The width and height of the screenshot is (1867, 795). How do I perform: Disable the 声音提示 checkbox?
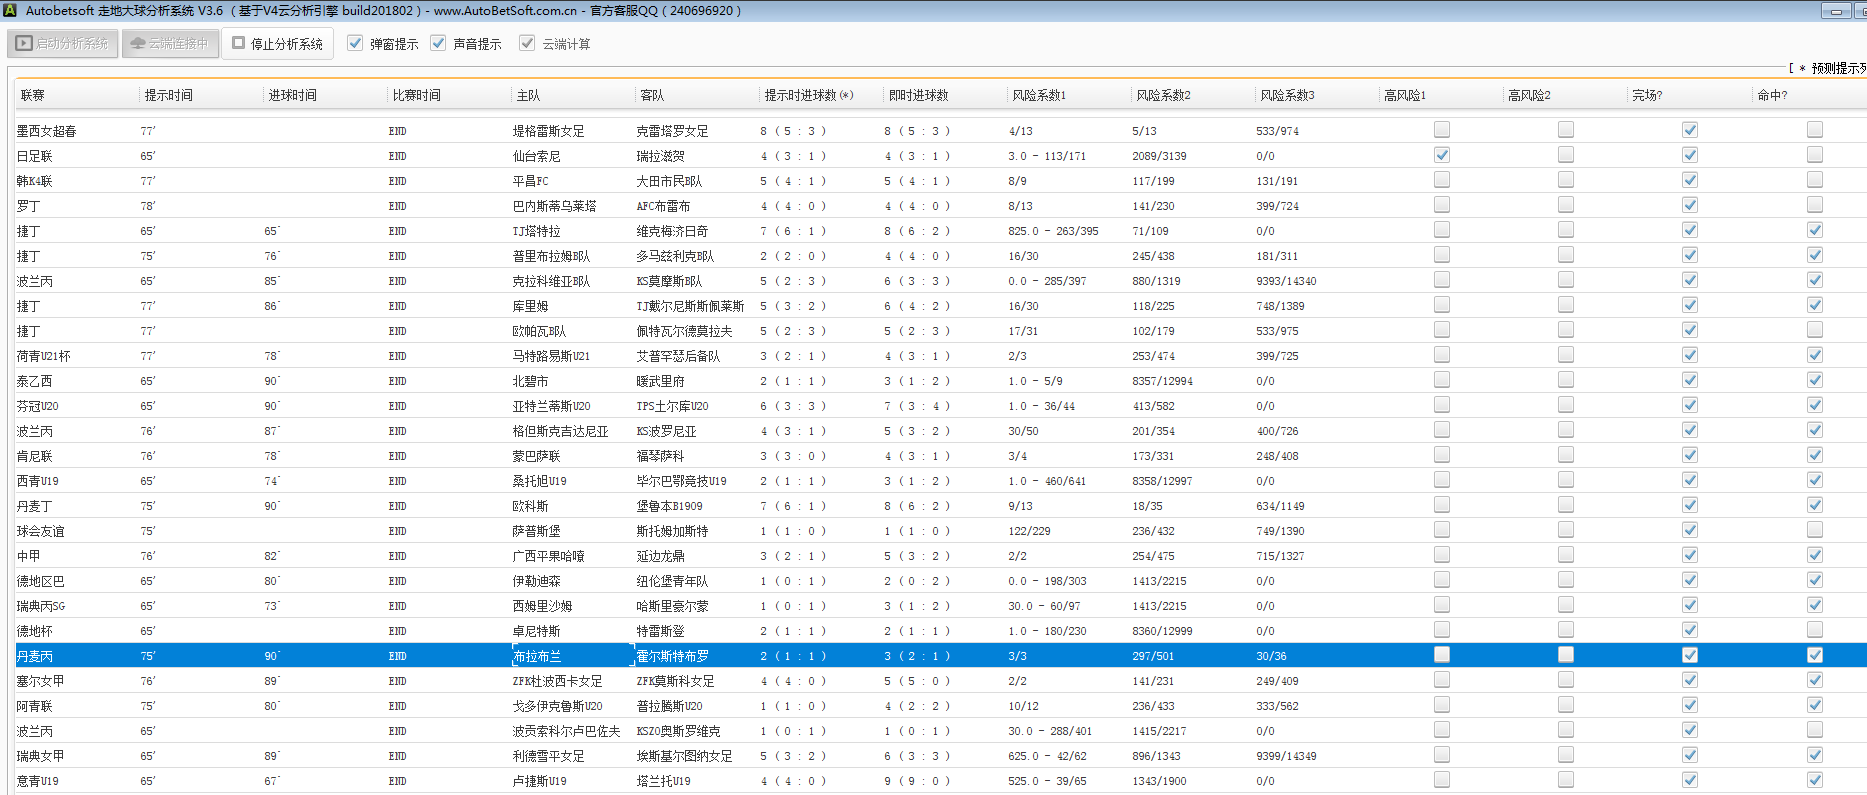(x=438, y=44)
